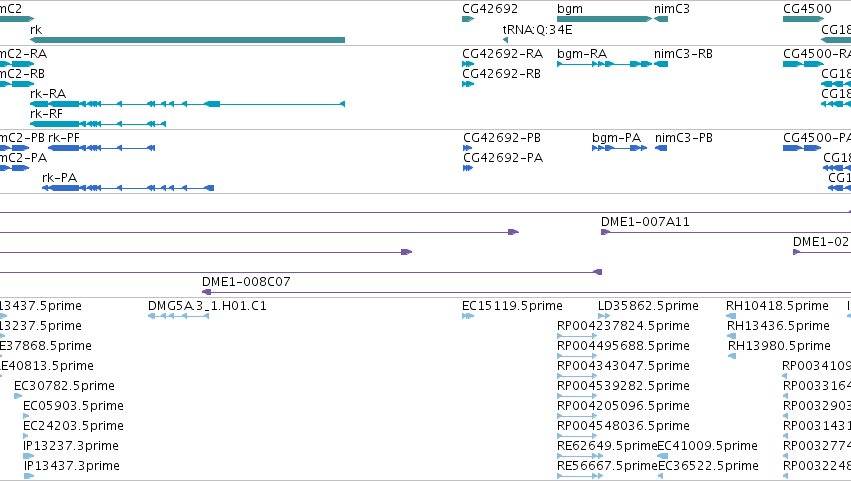Click the RP004548036.5prime EST label

(623, 426)
